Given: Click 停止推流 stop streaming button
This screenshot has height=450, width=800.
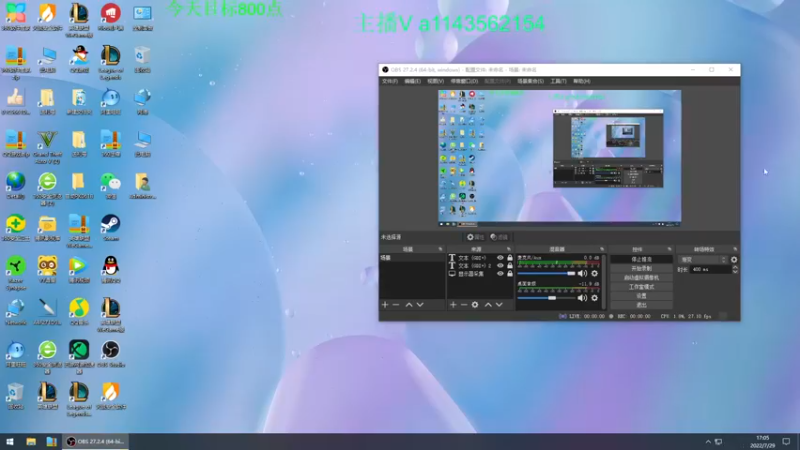Looking at the screenshot, I should (641, 259).
